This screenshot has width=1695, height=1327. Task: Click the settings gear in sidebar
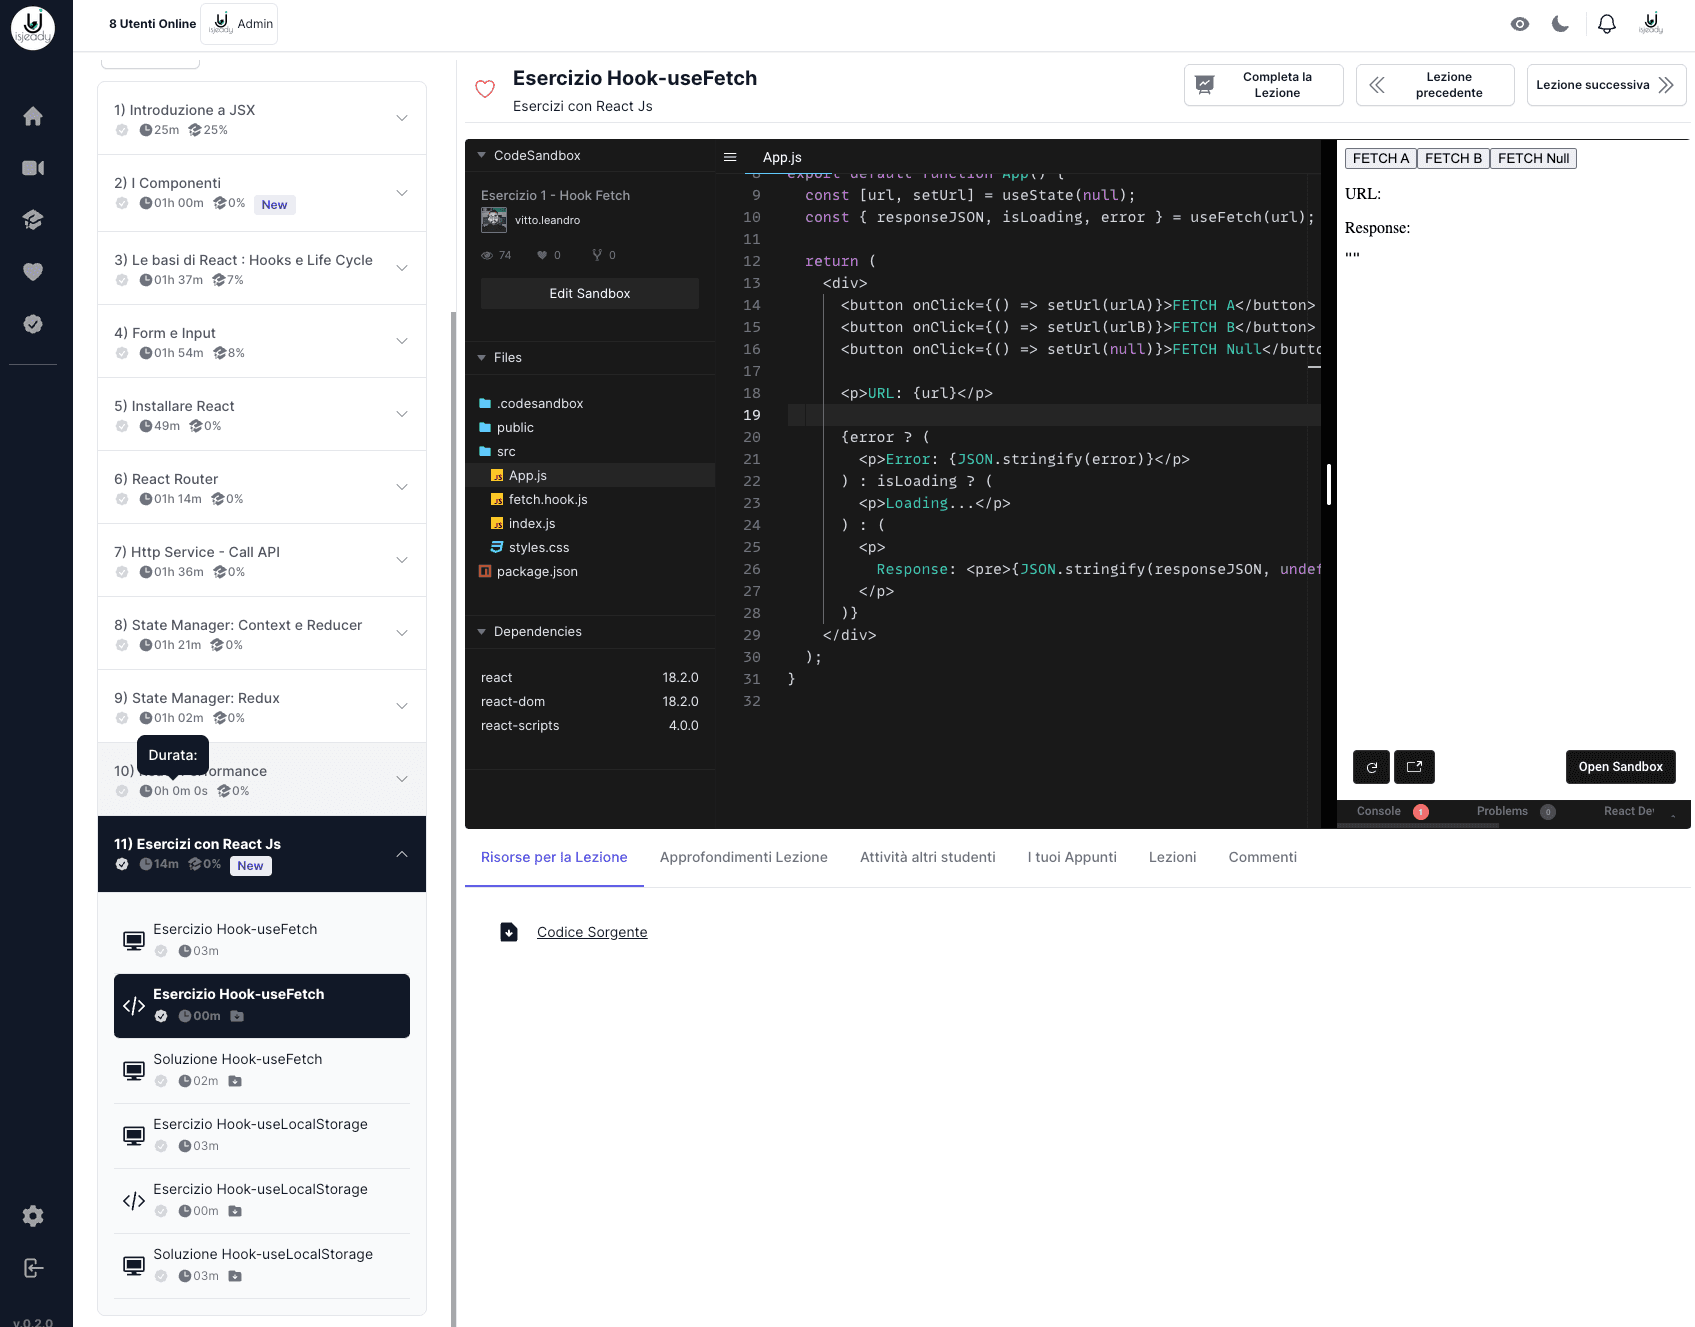point(33,1216)
